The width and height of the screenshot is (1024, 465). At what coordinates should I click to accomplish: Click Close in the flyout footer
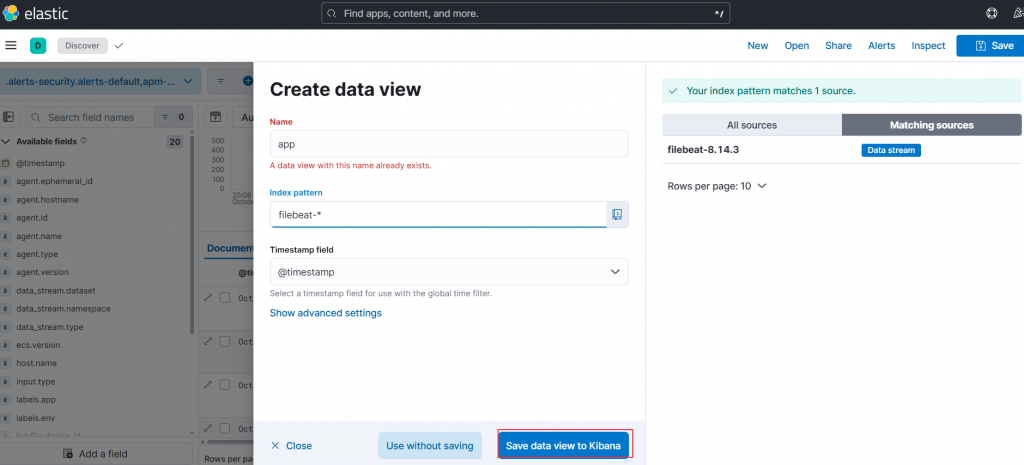click(291, 445)
